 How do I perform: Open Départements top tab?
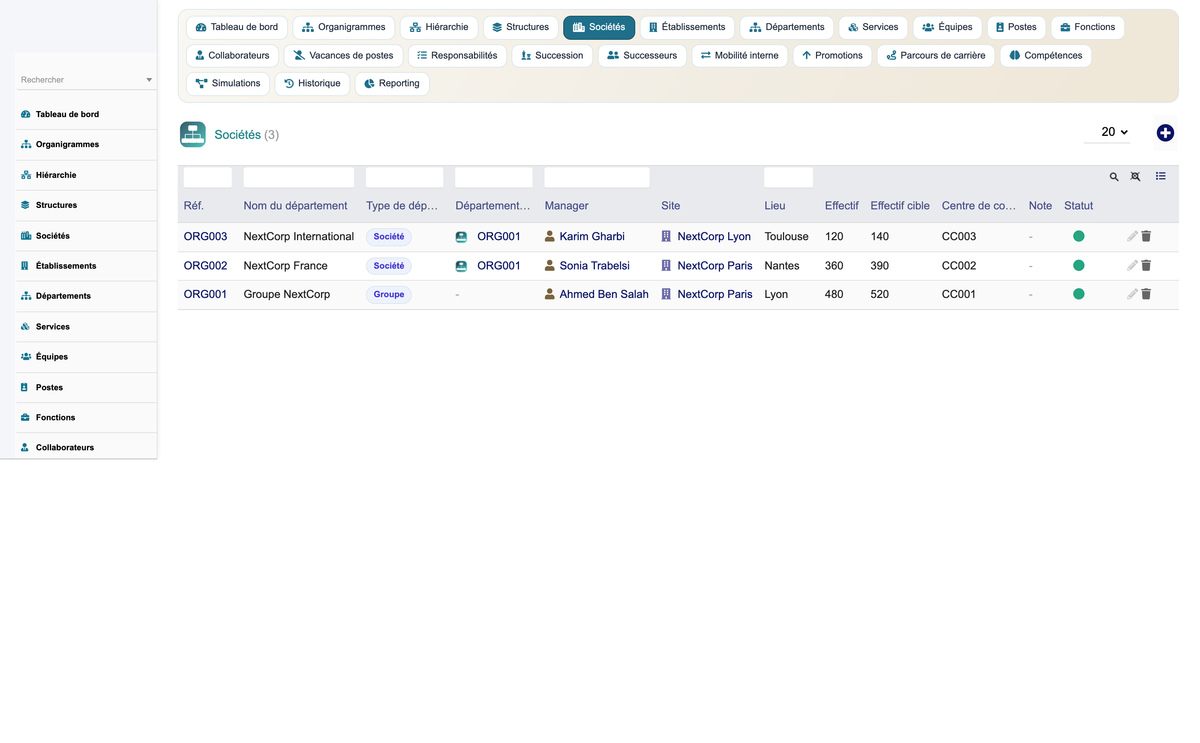pyautogui.click(x=787, y=27)
